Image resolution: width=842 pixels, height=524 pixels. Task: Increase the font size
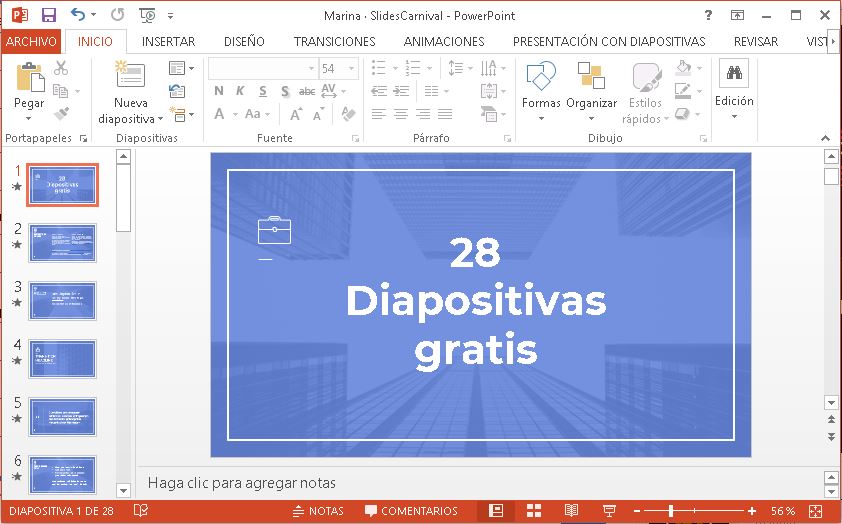point(296,114)
